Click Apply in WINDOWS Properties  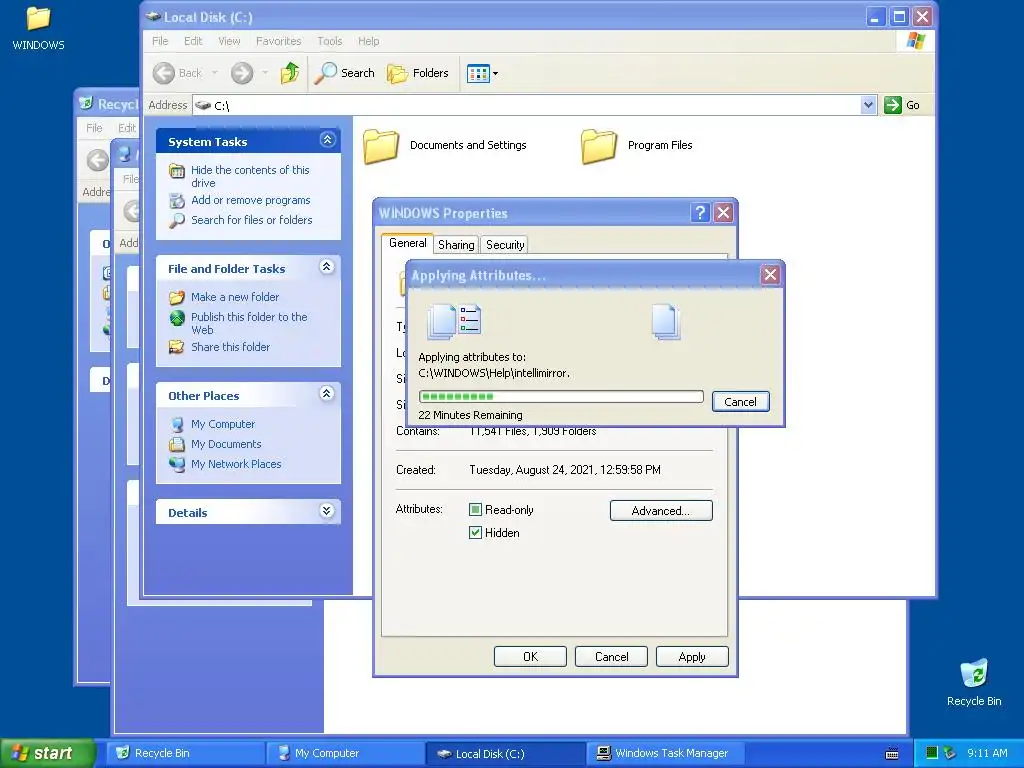pos(692,657)
